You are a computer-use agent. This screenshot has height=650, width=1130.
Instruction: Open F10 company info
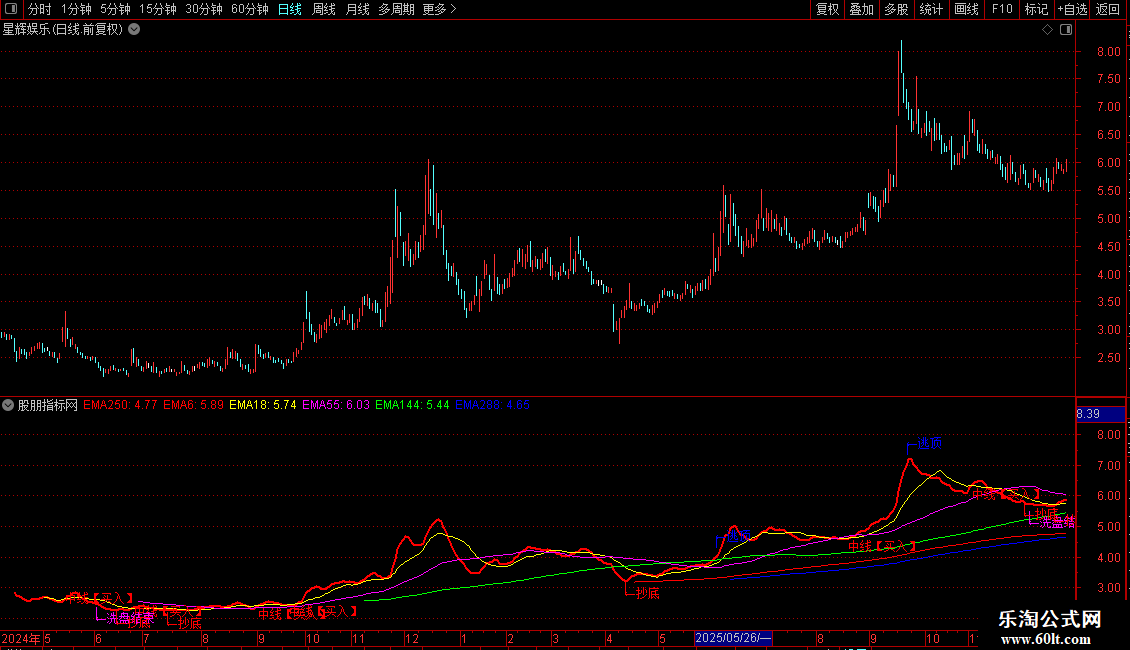(1002, 9)
